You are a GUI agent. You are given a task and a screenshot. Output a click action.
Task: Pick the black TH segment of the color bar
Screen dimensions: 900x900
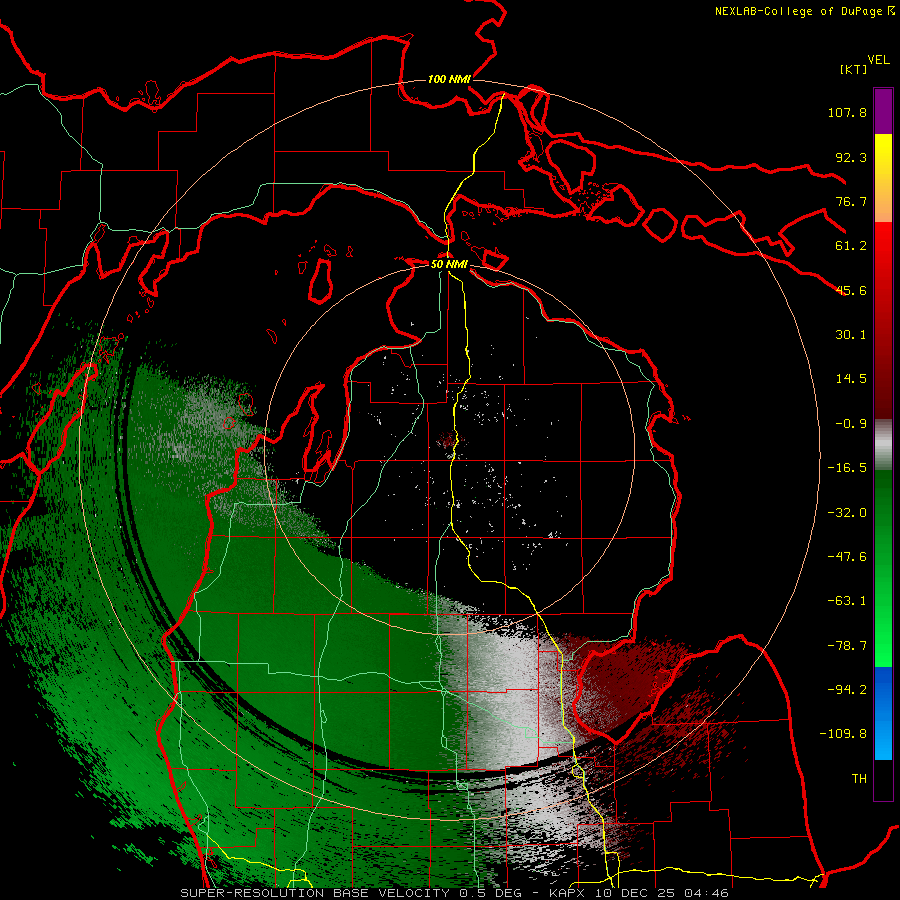tap(883, 779)
